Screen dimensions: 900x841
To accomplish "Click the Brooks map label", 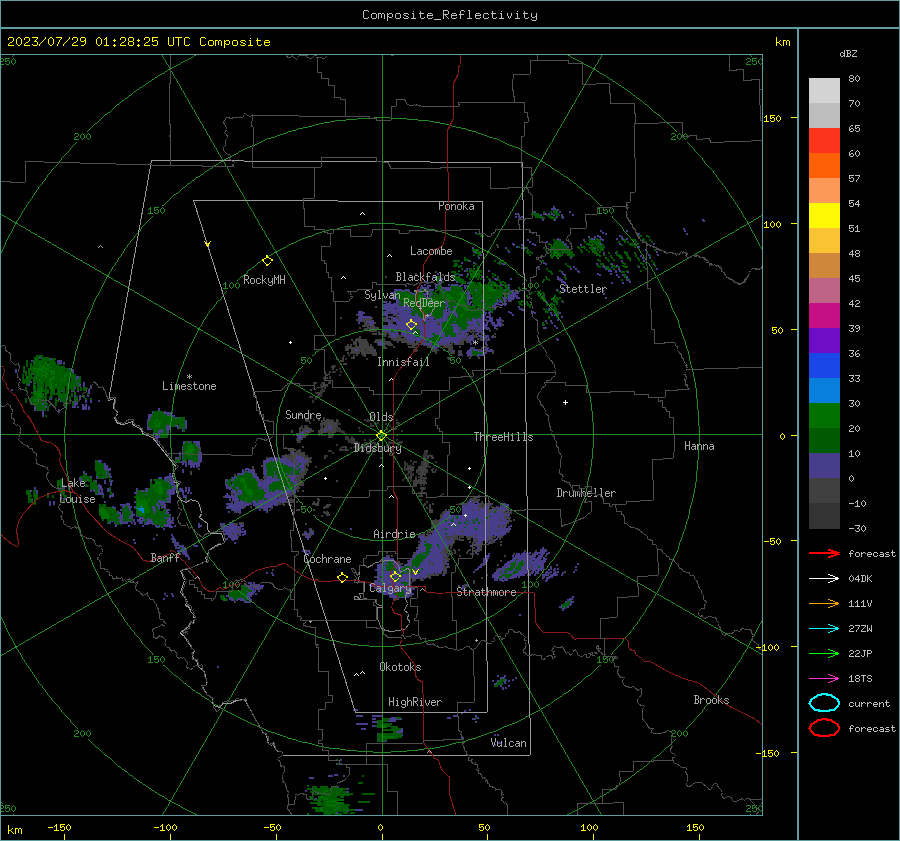I will [711, 700].
